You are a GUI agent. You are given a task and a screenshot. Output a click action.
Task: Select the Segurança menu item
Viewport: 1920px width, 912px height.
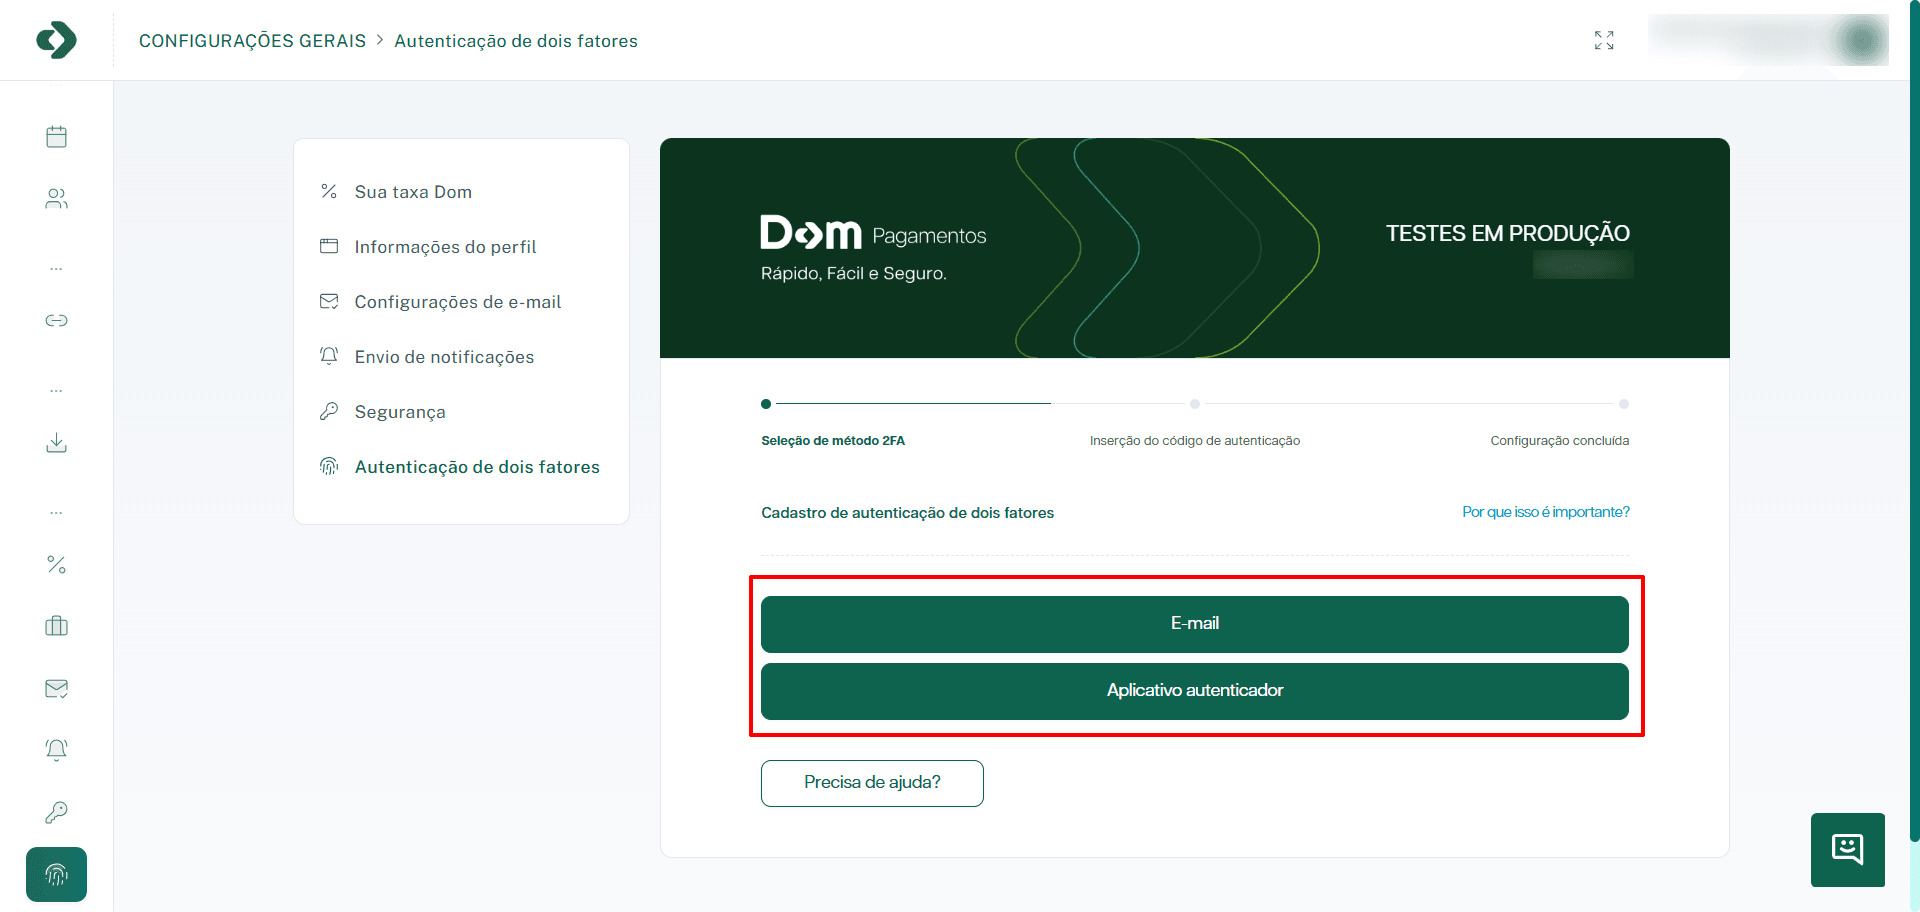[x=399, y=411]
